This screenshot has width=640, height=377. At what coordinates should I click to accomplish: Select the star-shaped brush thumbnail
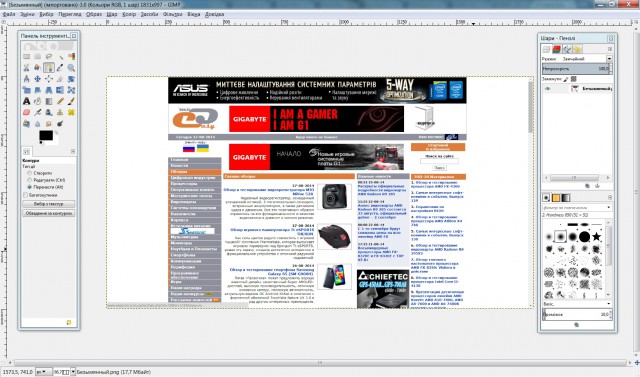click(596, 236)
